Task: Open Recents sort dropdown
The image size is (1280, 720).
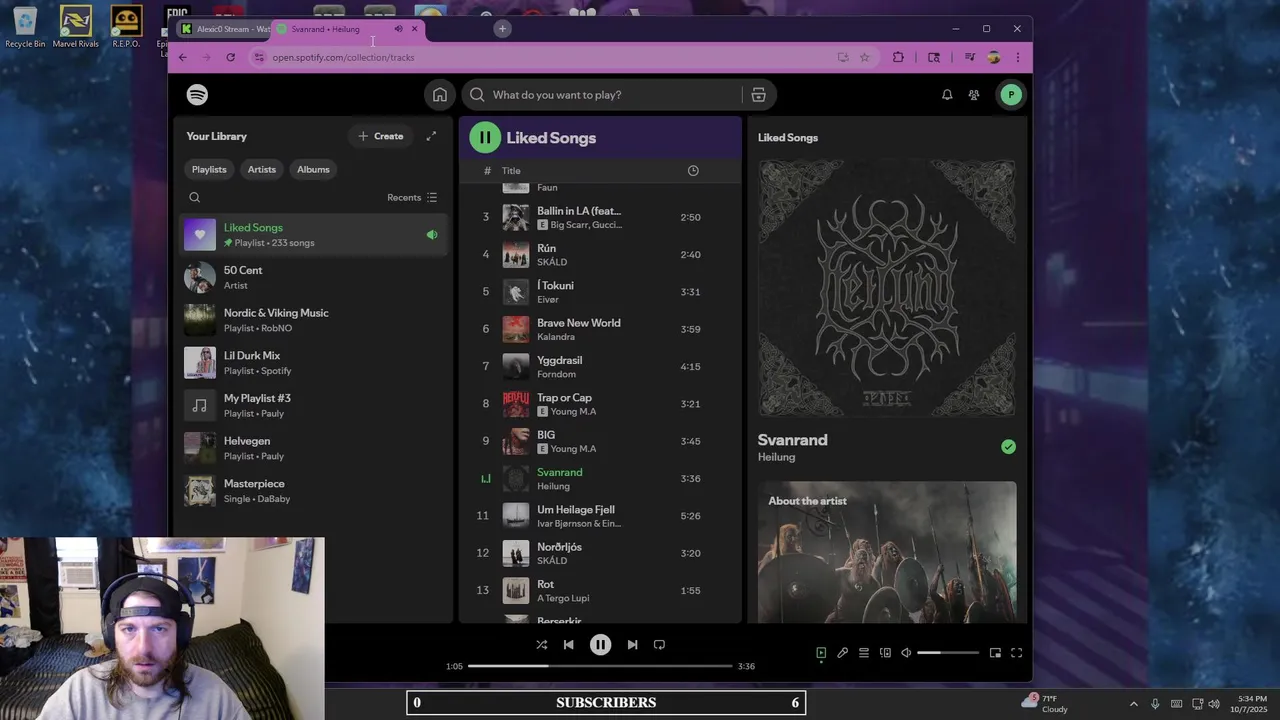Action: [412, 197]
